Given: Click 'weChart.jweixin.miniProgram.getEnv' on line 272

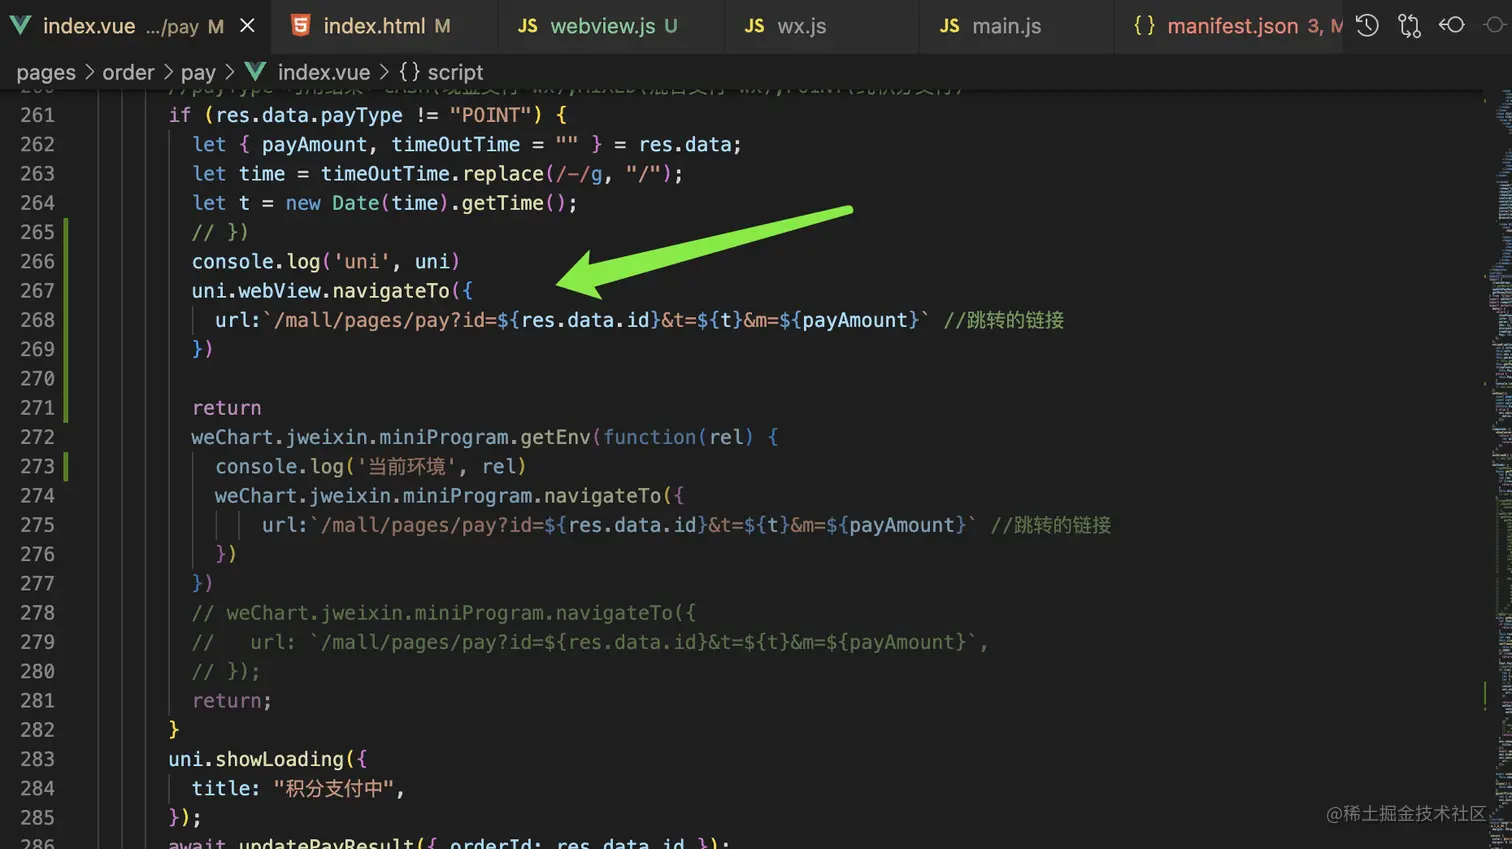Looking at the screenshot, I should pyautogui.click(x=391, y=437).
